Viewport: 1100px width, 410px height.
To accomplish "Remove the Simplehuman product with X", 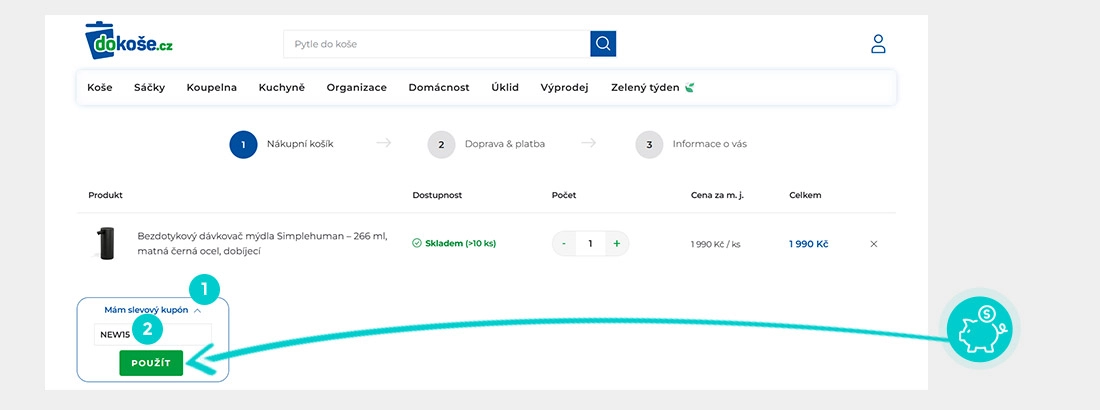I will coord(873,244).
